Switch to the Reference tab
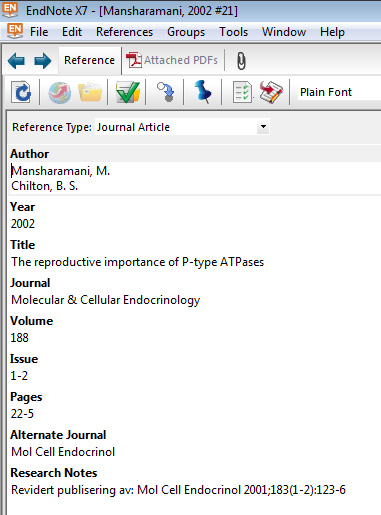The height and width of the screenshot is (515, 381). (x=89, y=60)
